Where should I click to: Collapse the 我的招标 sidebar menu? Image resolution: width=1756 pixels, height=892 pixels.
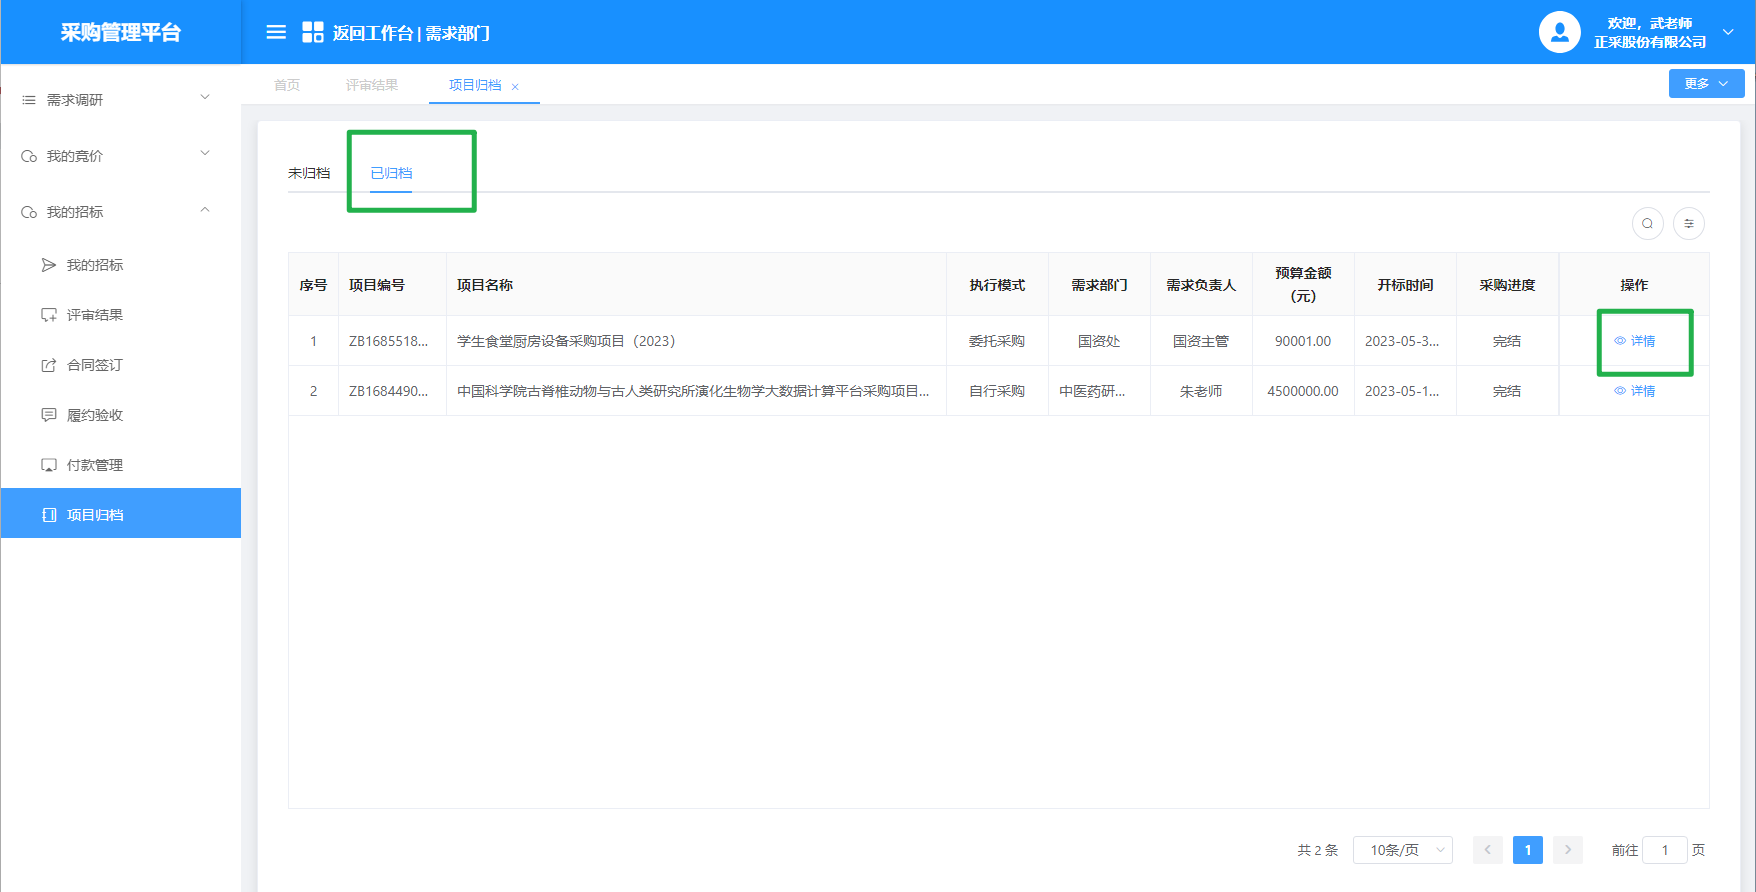click(x=120, y=212)
